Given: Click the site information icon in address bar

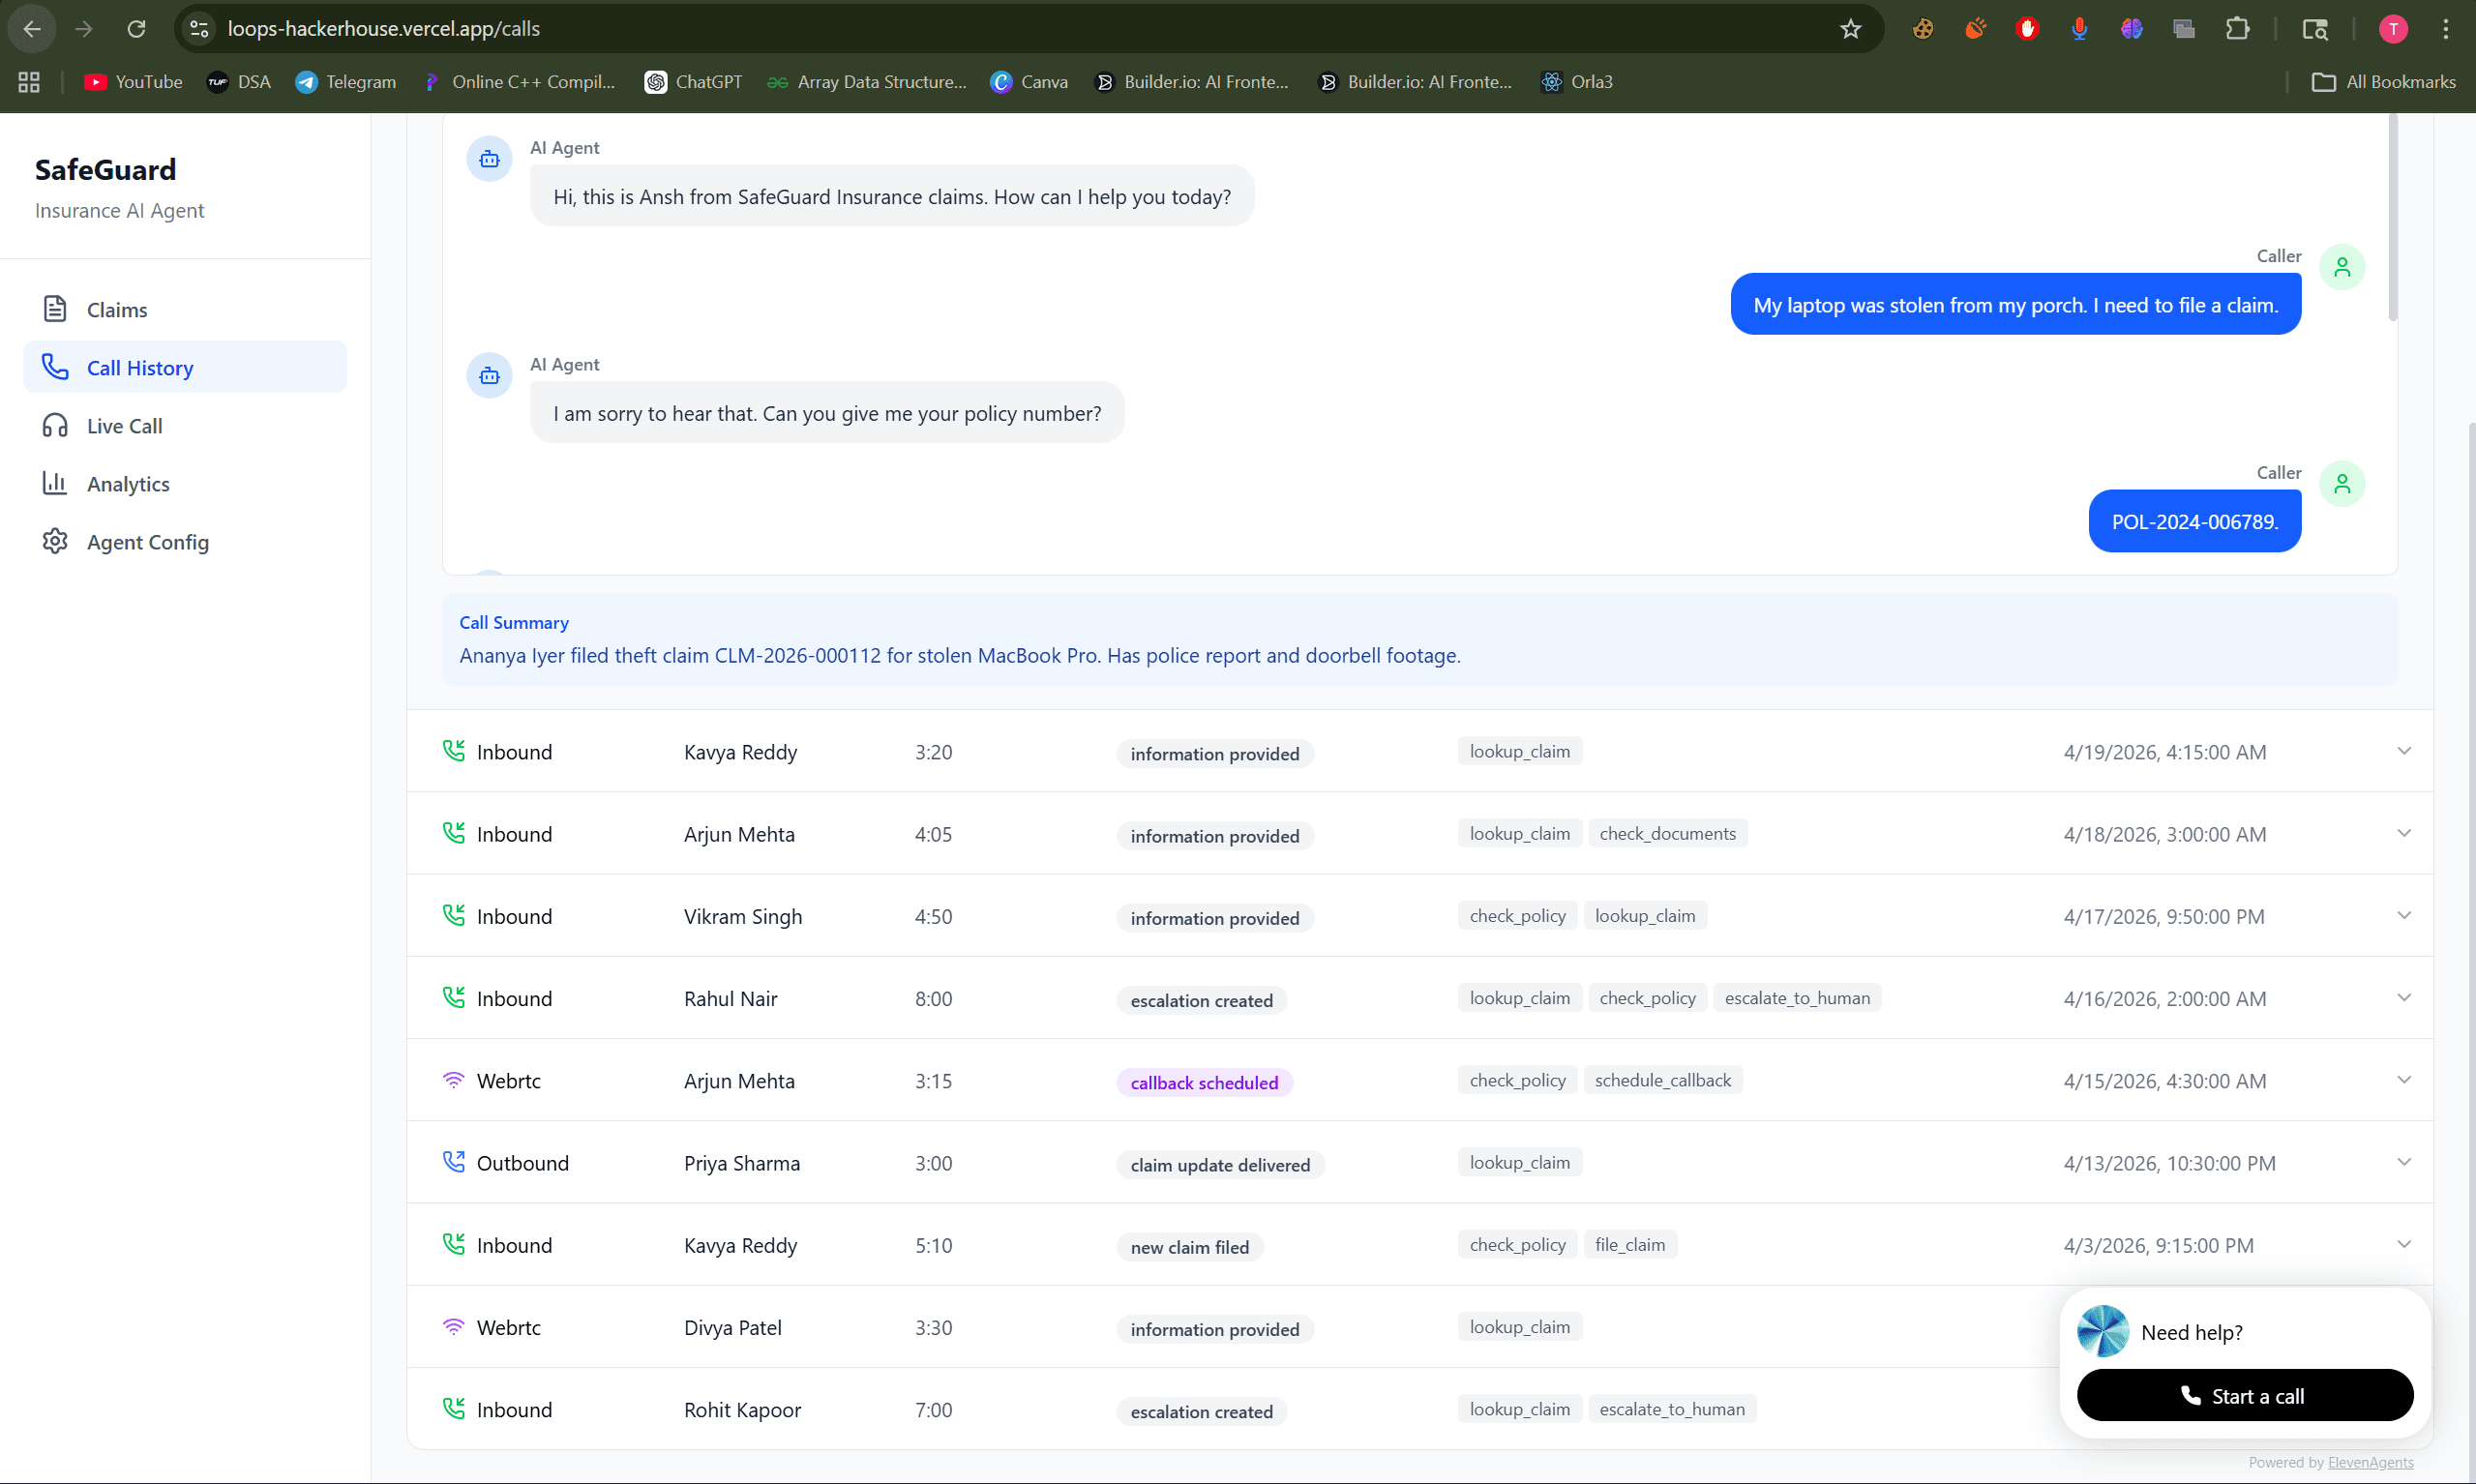Looking at the screenshot, I should tap(199, 29).
